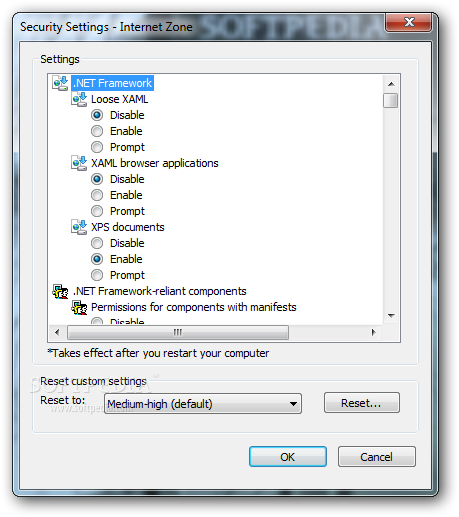Viewport: 459px width, 517px height.
Task: Click the XAML browser applications icon
Action: click(x=79, y=163)
